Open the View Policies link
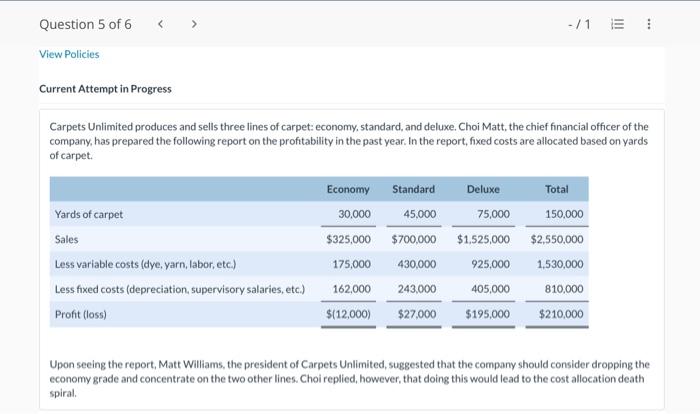This screenshot has width=700, height=414. (x=69, y=54)
